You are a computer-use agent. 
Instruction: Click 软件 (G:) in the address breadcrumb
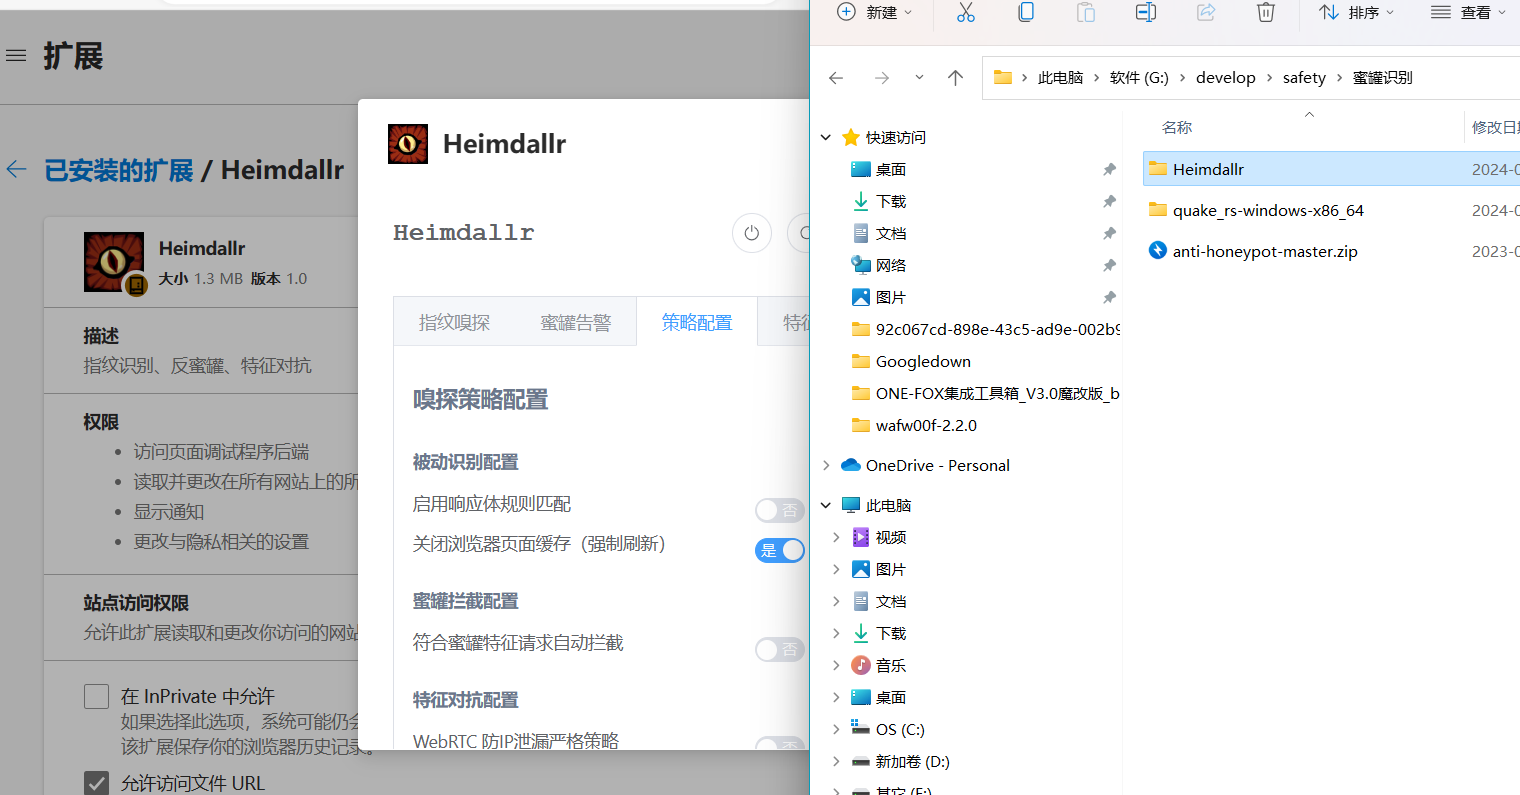[1139, 78]
